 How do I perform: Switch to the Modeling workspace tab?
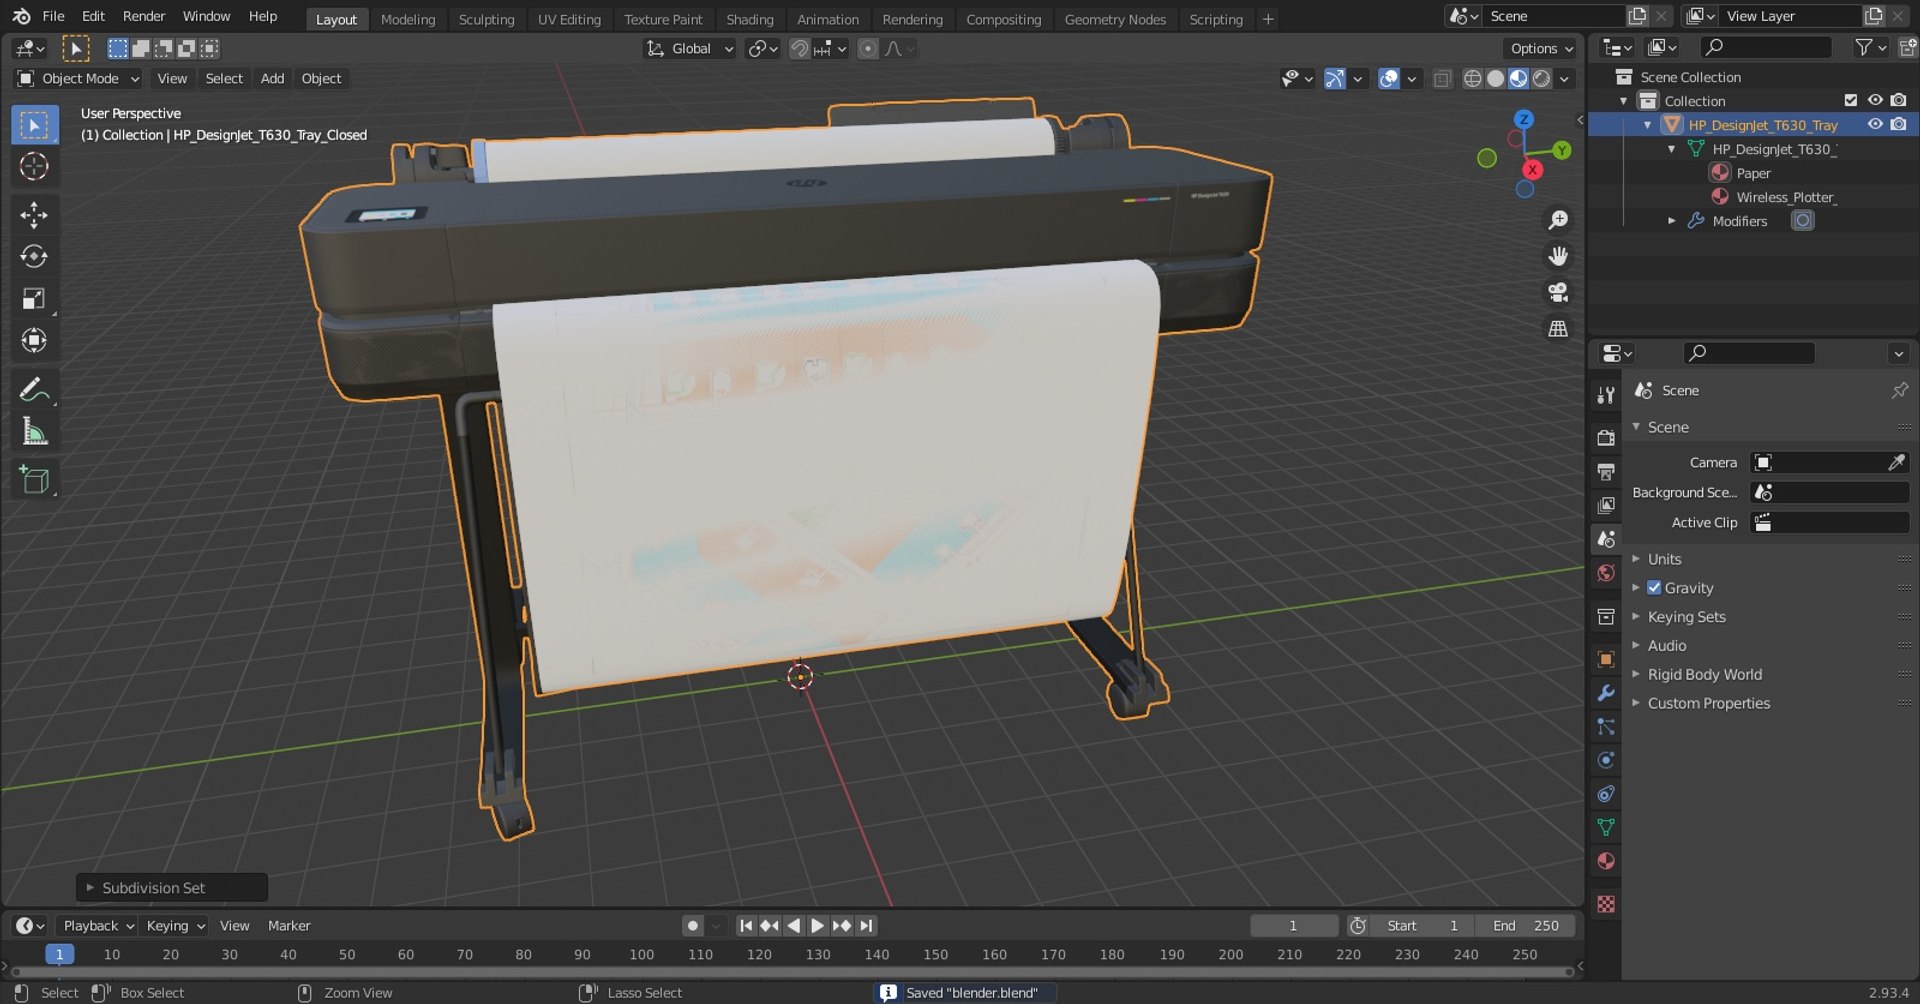(408, 19)
